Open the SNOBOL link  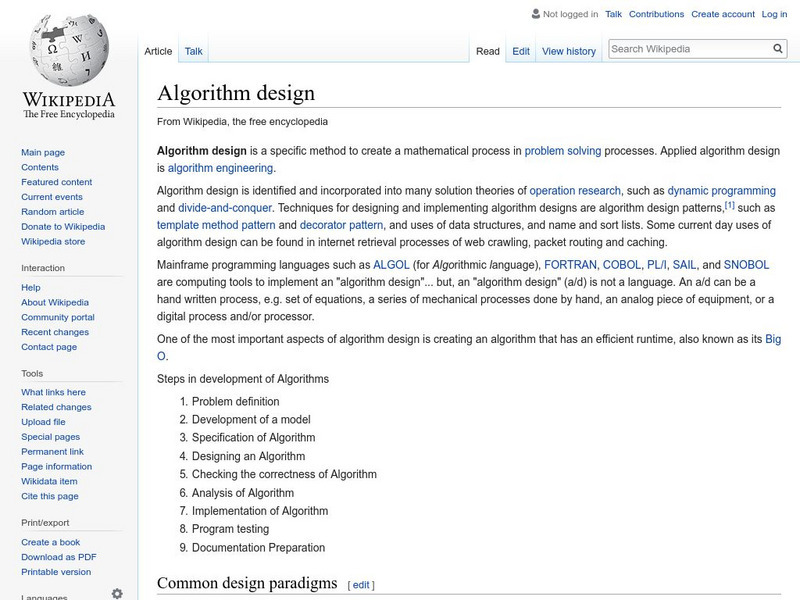pyautogui.click(x=746, y=265)
